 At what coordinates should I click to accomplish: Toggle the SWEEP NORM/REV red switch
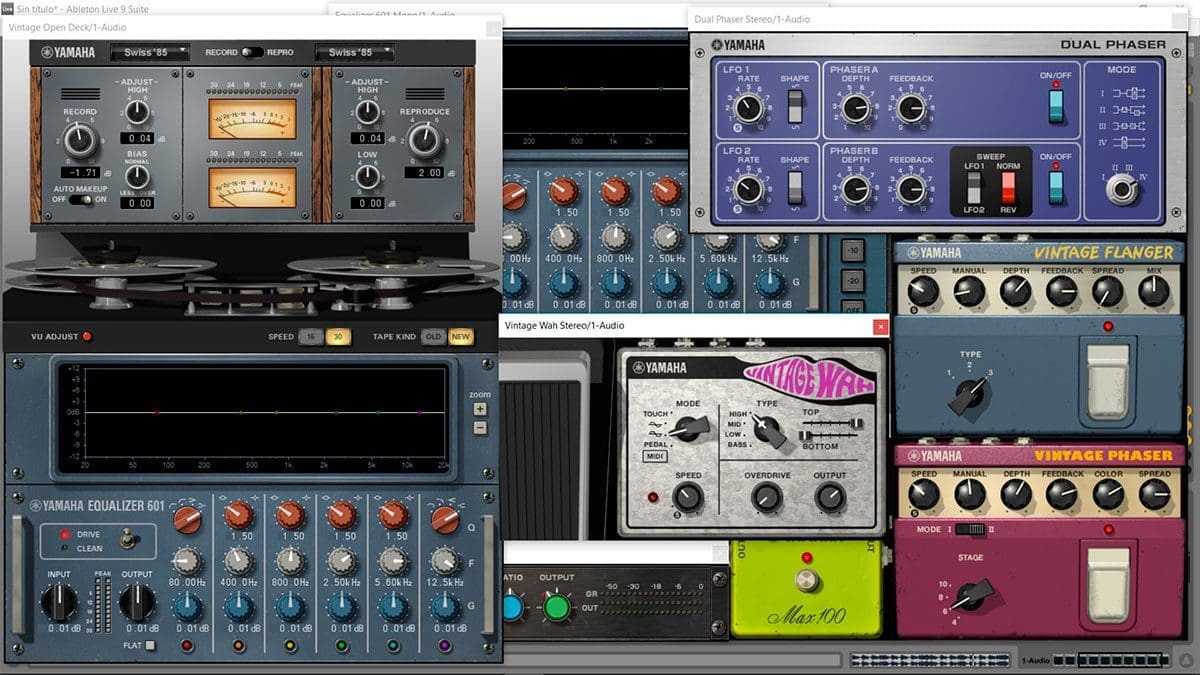[1008, 188]
